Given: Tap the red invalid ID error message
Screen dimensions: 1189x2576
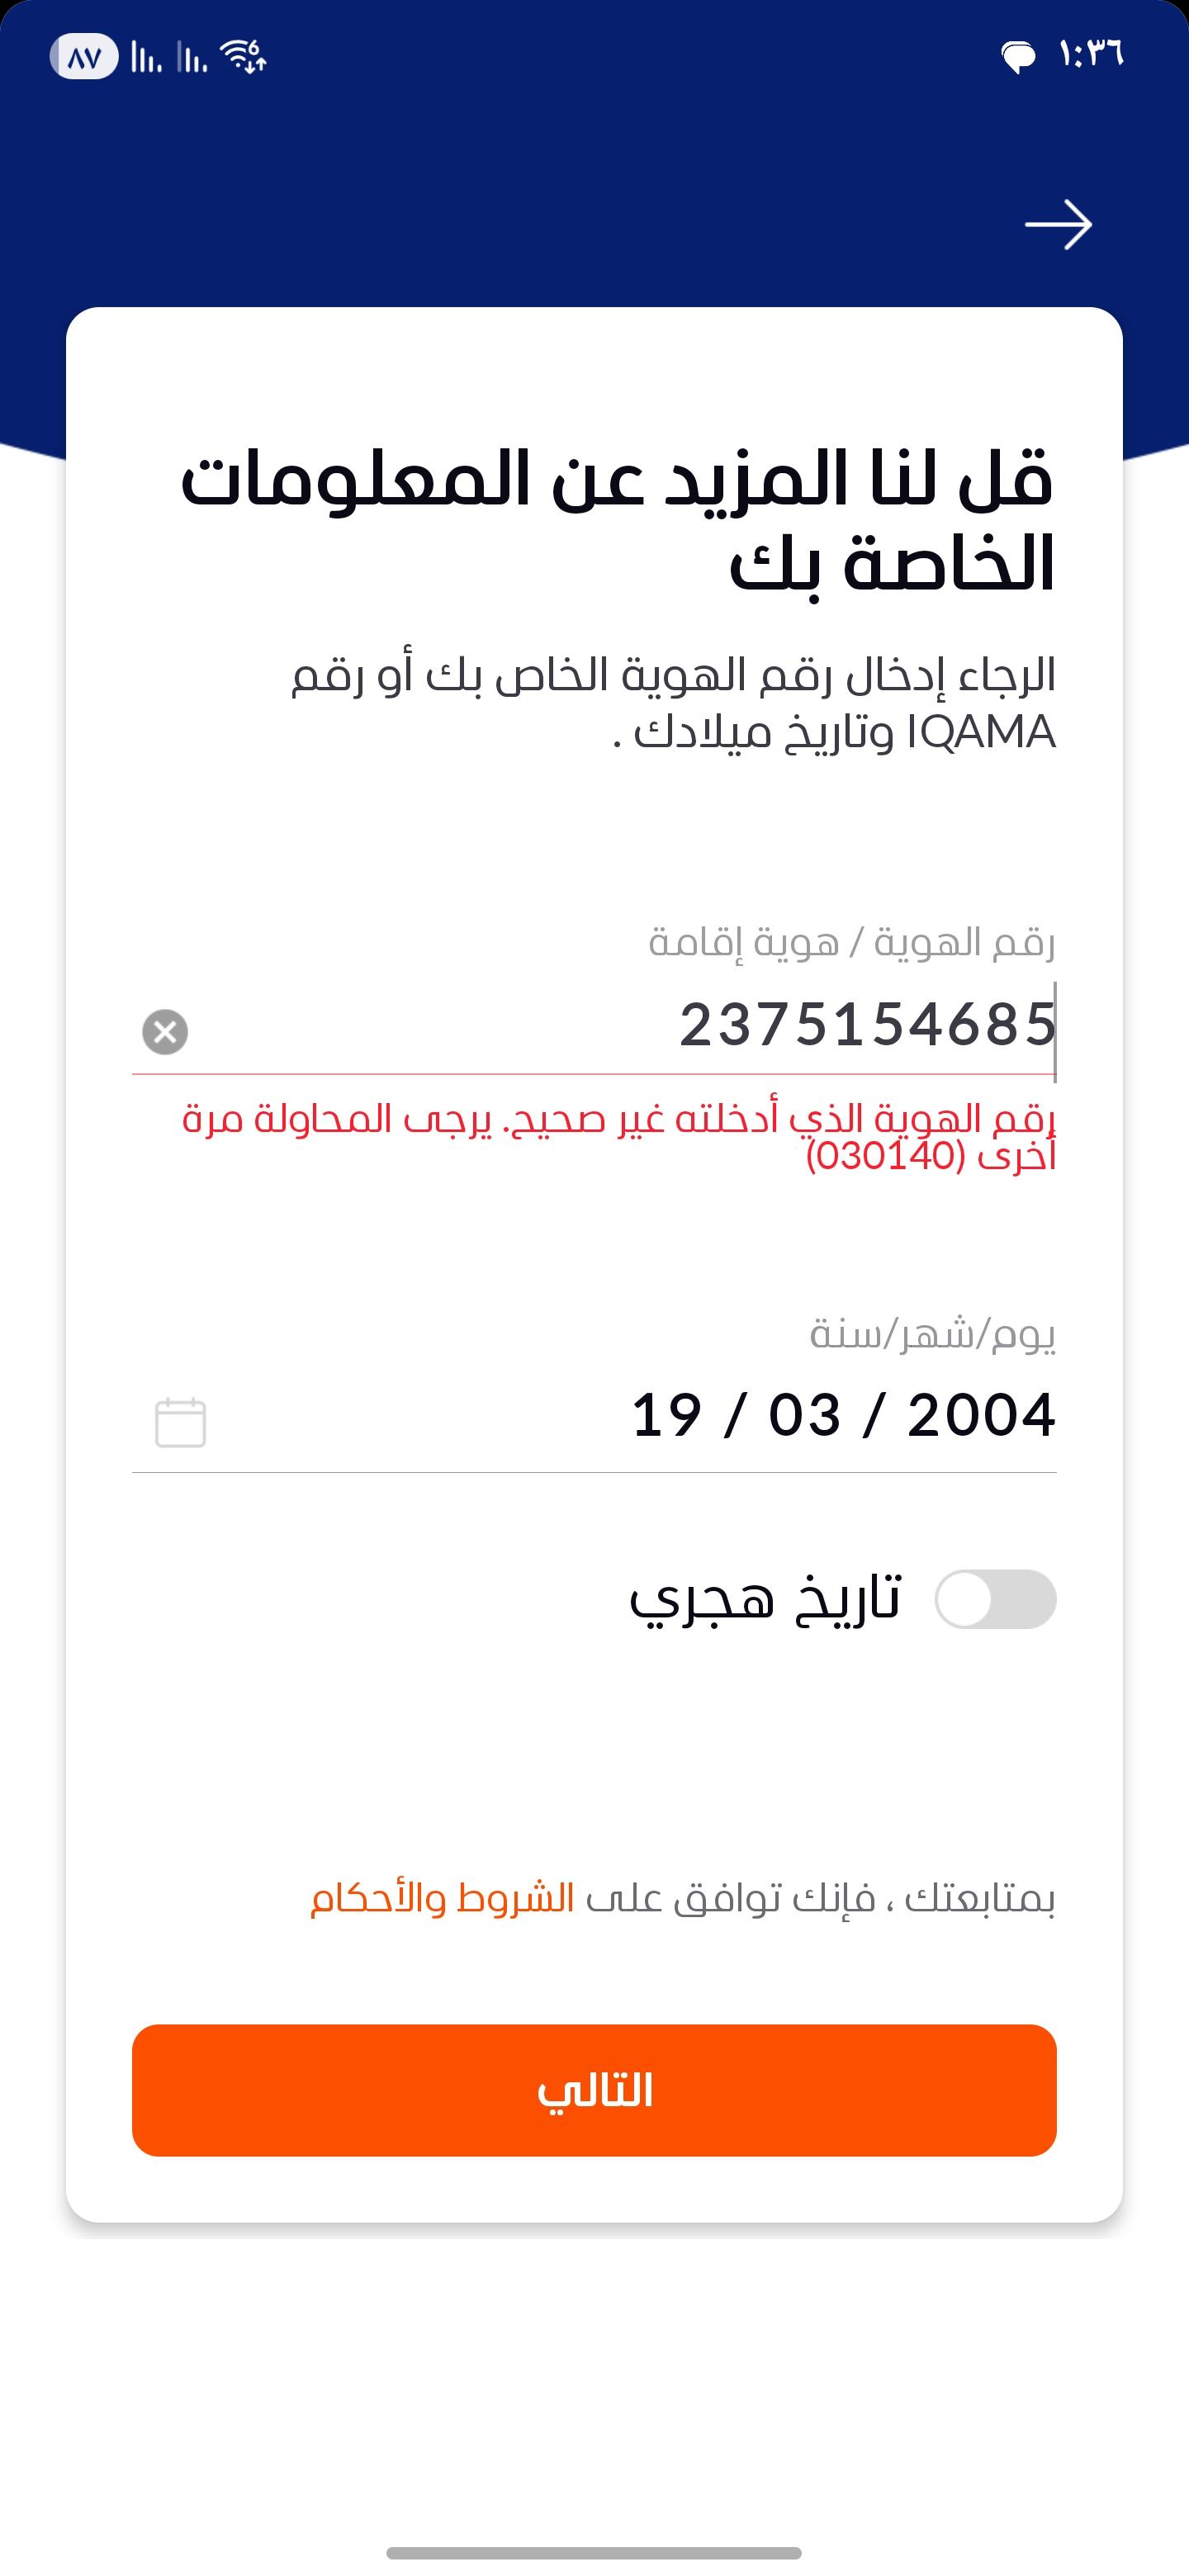Looking at the screenshot, I should pyautogui.click(x=620, y=1137).
